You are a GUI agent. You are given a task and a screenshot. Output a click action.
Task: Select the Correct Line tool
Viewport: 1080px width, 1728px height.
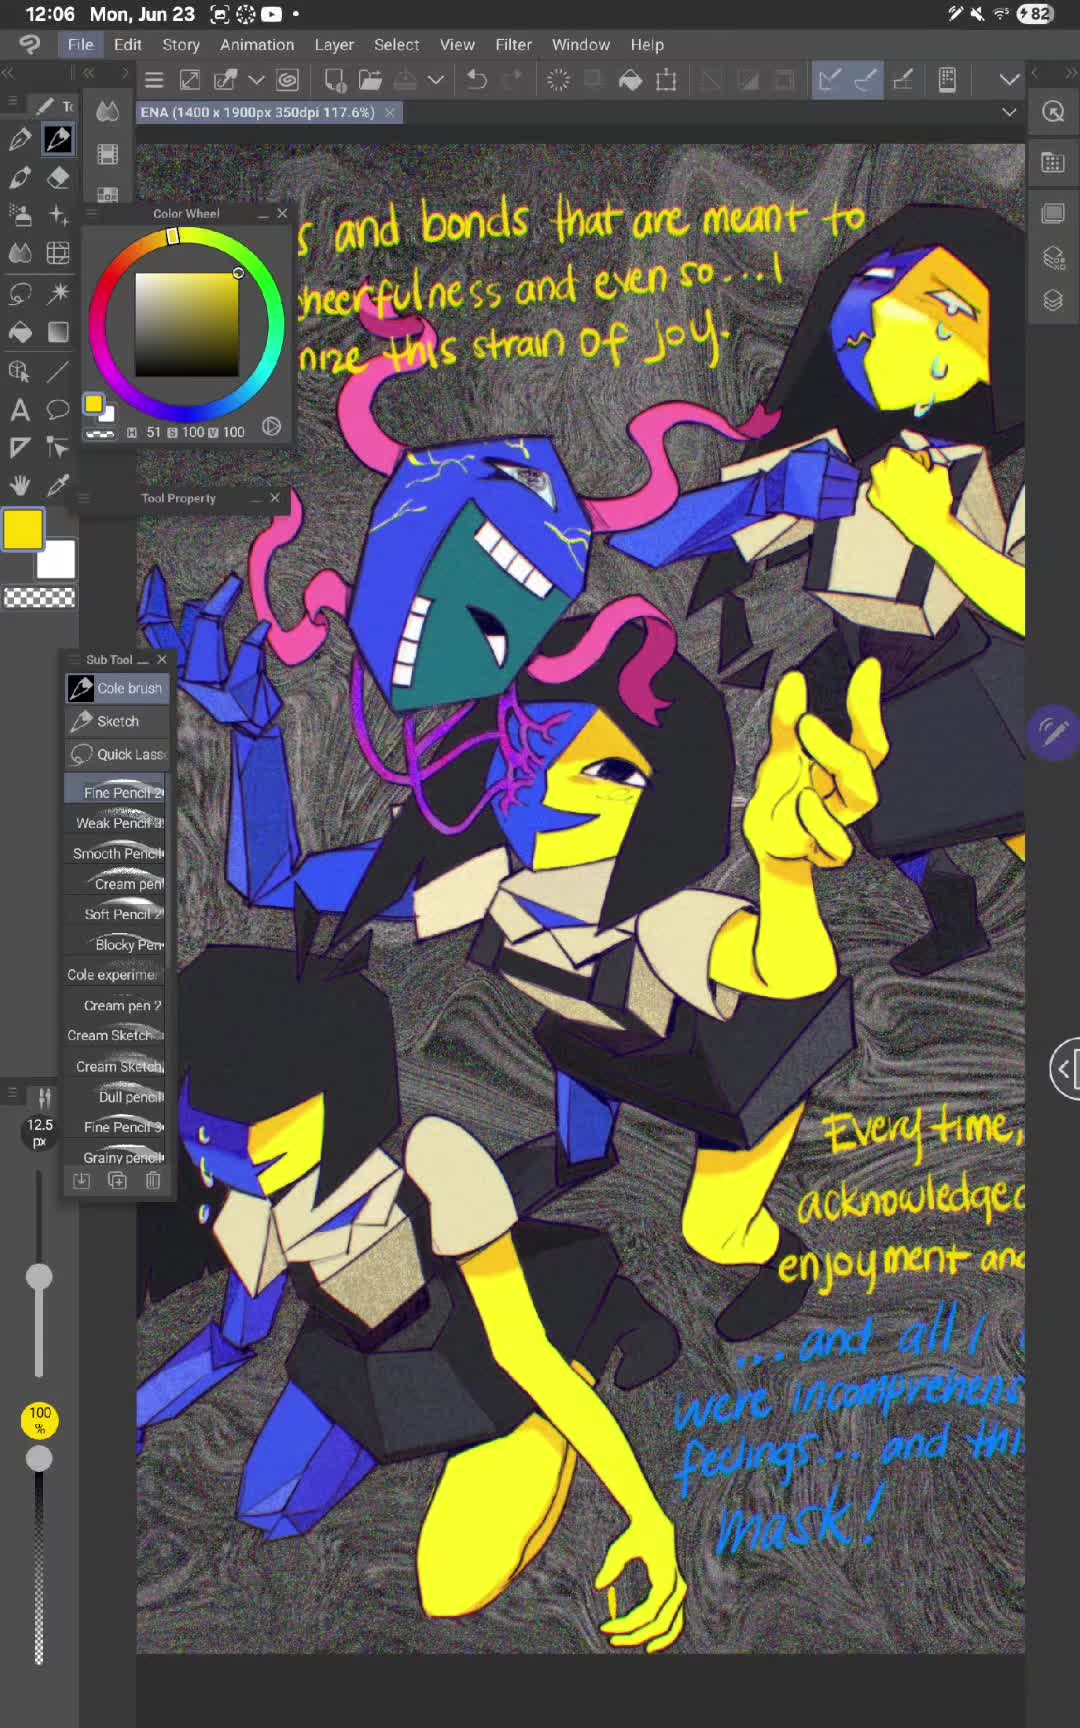[x=58, y=448]
